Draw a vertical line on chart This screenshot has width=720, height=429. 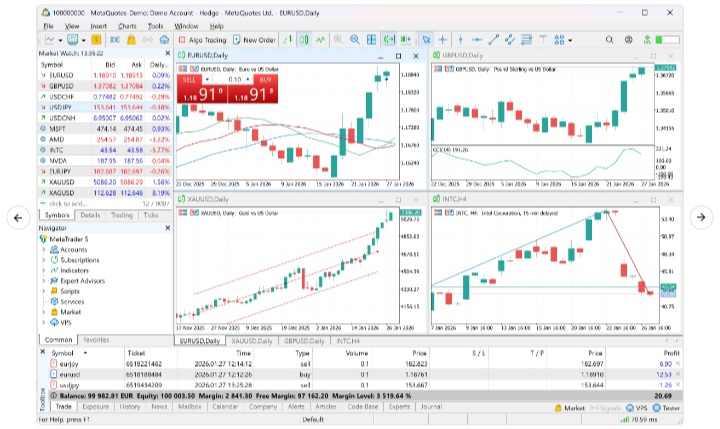pos(461,40)
